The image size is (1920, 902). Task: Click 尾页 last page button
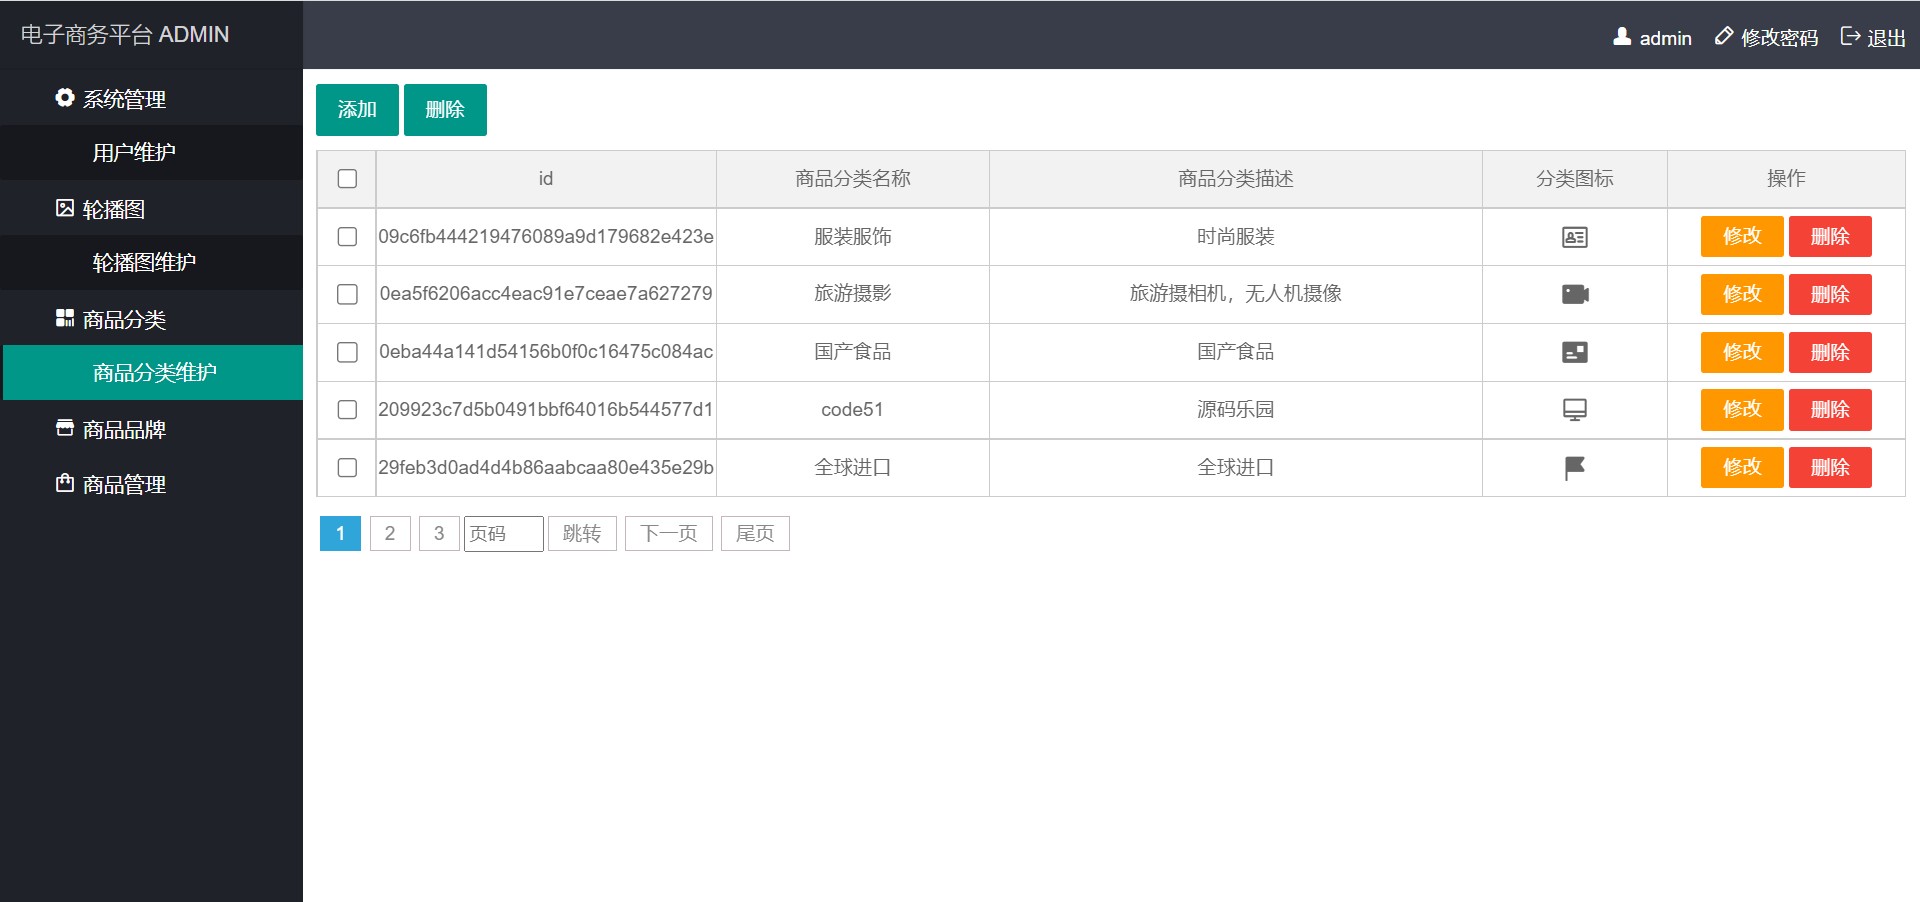(755, 533)
